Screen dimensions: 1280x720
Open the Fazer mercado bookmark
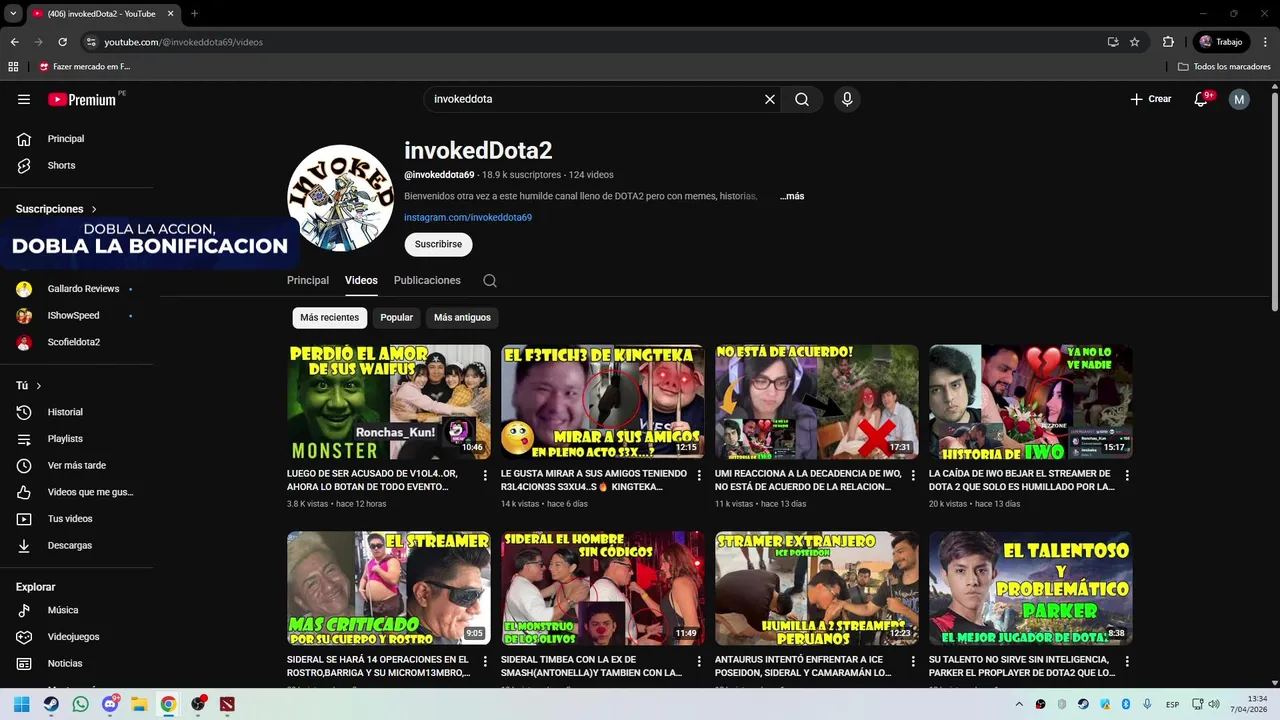85,67
